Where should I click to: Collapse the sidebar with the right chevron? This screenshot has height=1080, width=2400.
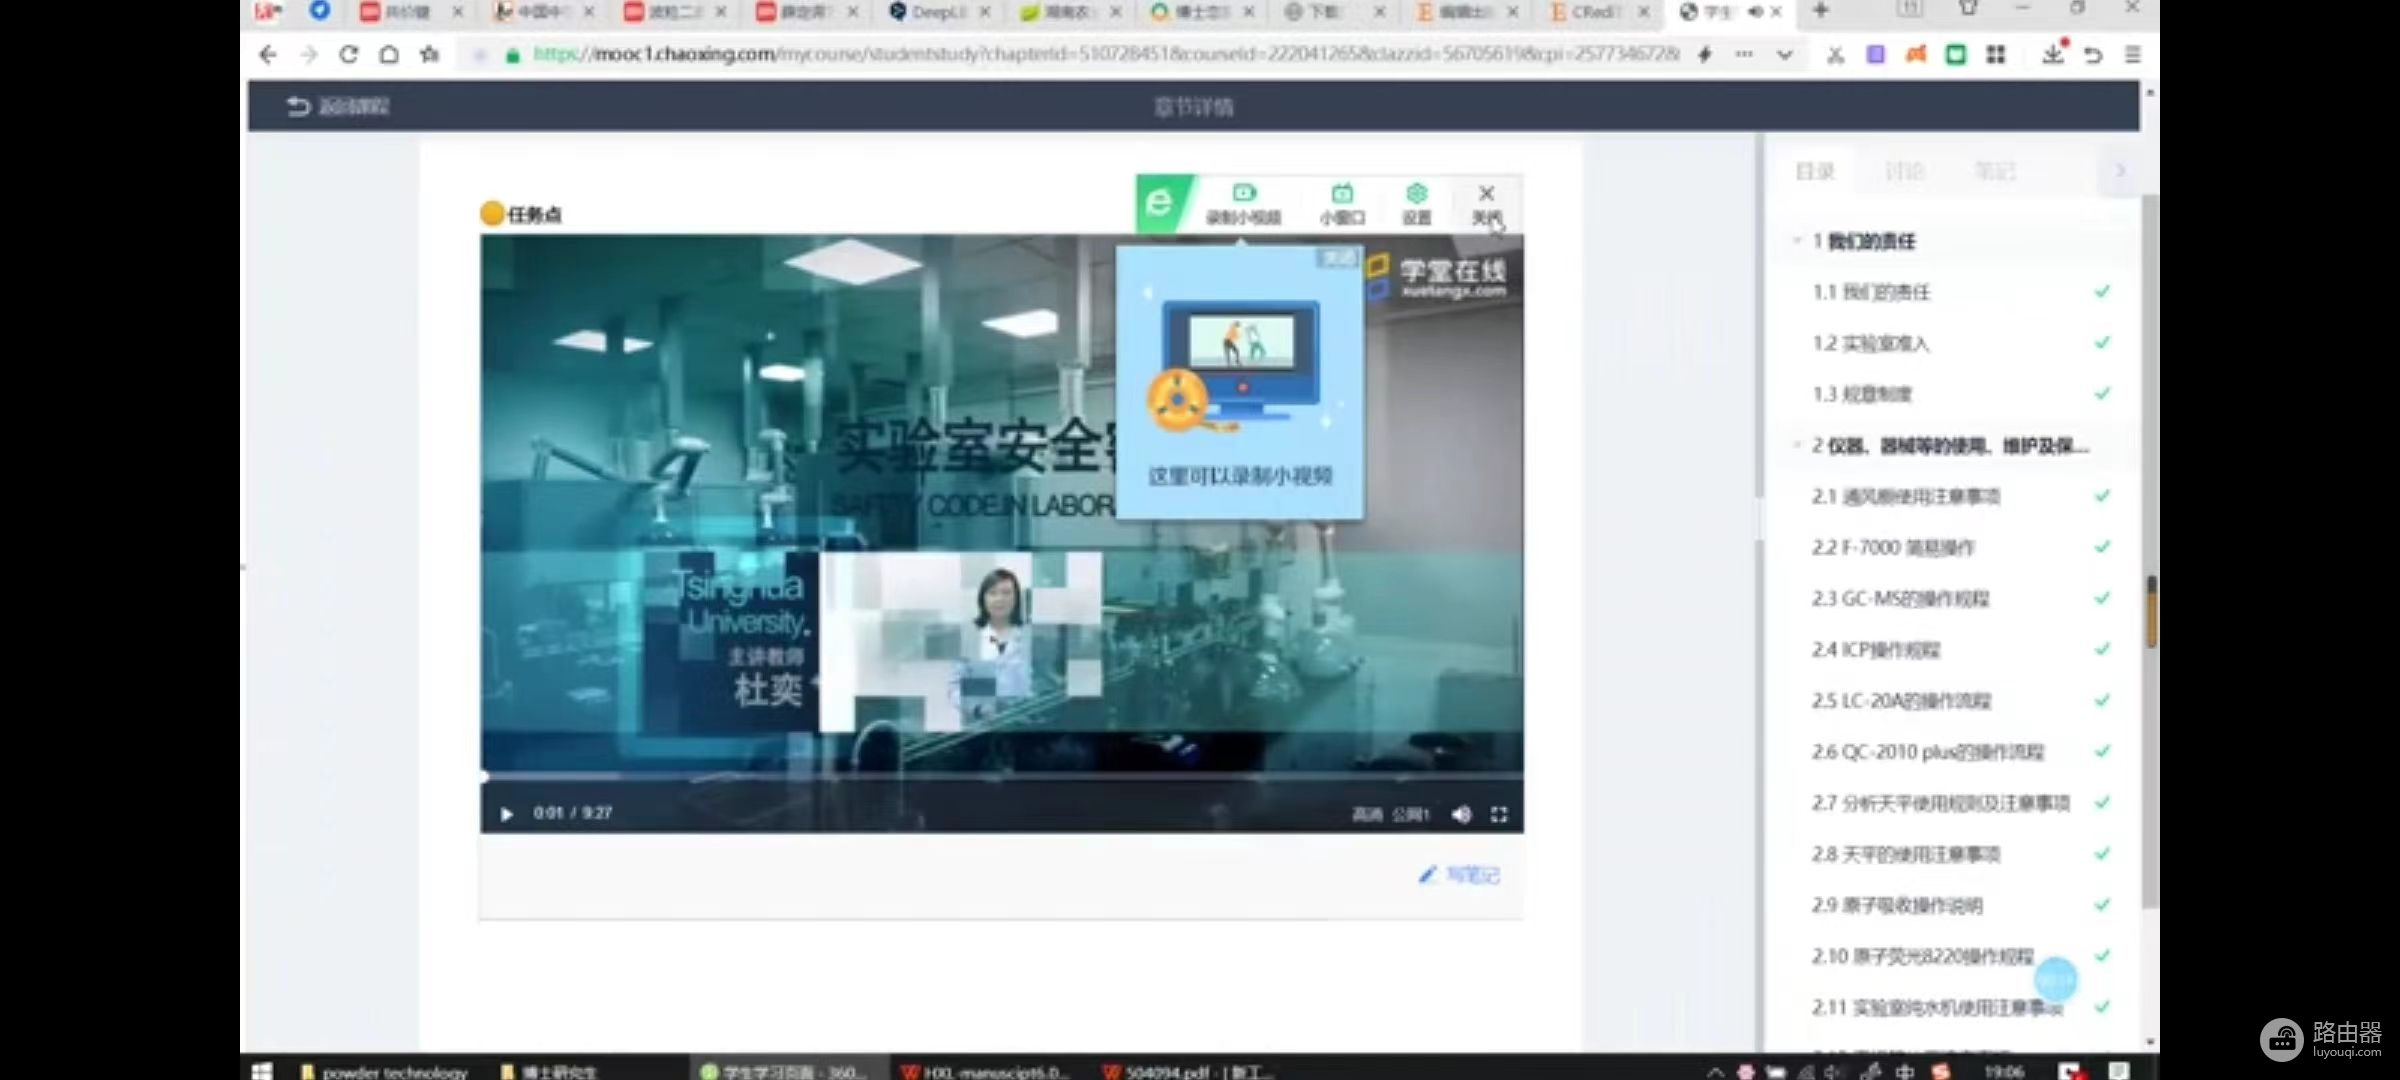point(2120,171)
